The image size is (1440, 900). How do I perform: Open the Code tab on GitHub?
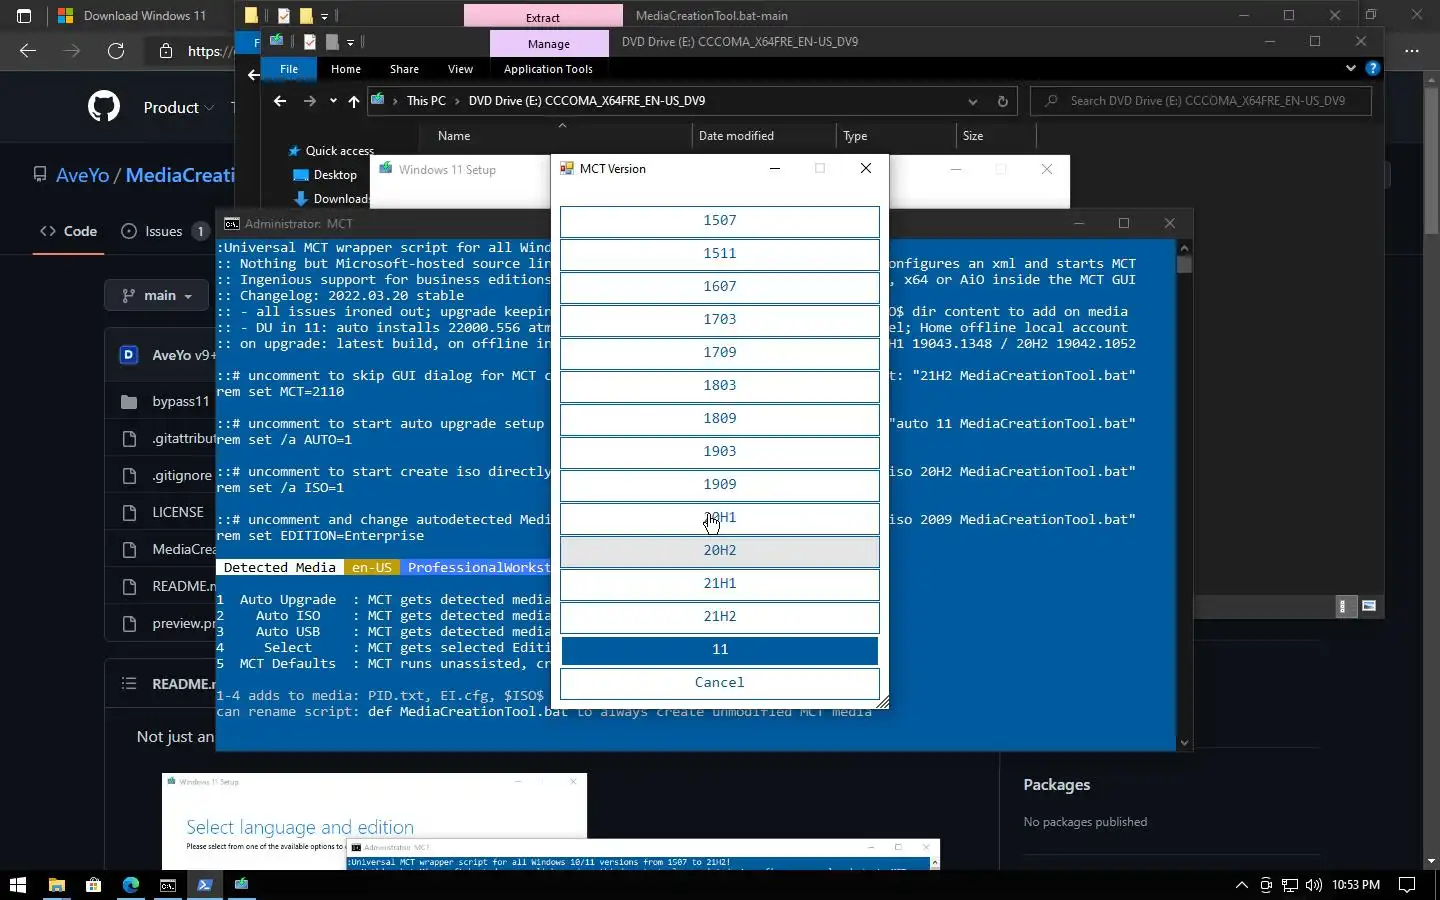(x=68, y=231)
